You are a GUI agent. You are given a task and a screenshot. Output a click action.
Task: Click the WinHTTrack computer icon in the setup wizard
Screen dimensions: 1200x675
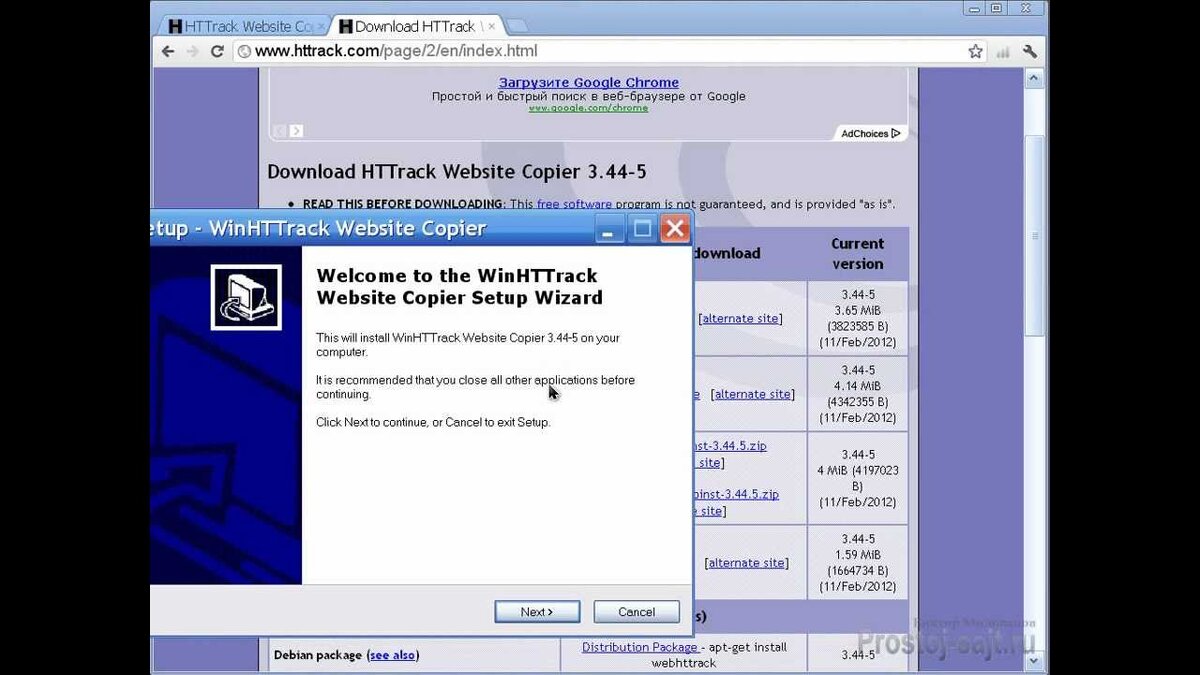click(246, 297)
